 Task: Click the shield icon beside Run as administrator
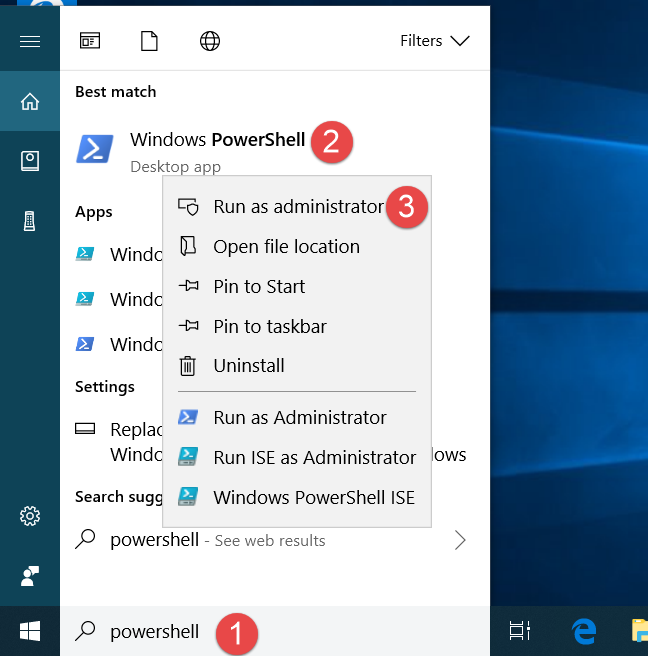click(188, 207)
